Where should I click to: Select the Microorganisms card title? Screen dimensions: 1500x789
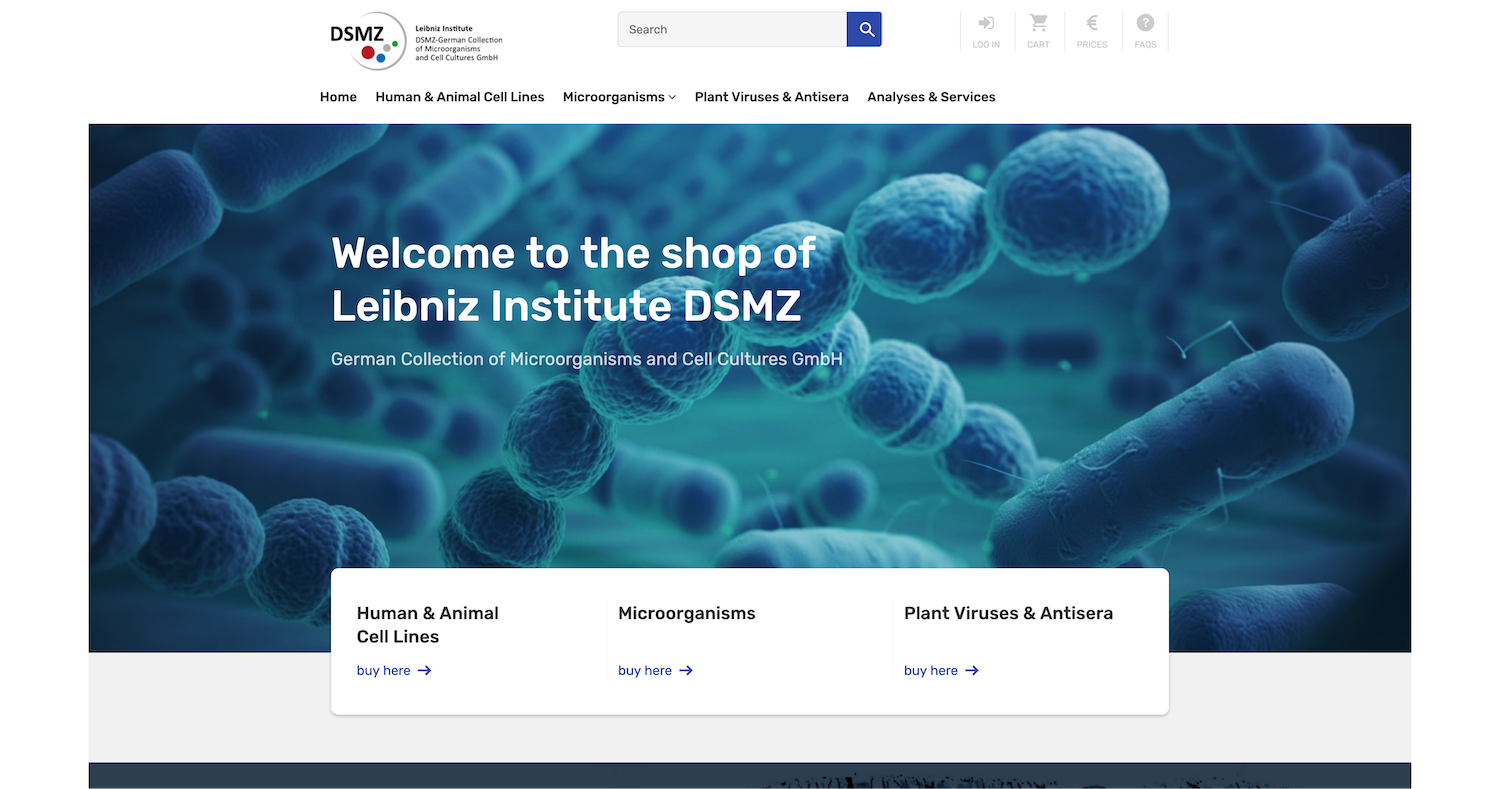point(687,613)
